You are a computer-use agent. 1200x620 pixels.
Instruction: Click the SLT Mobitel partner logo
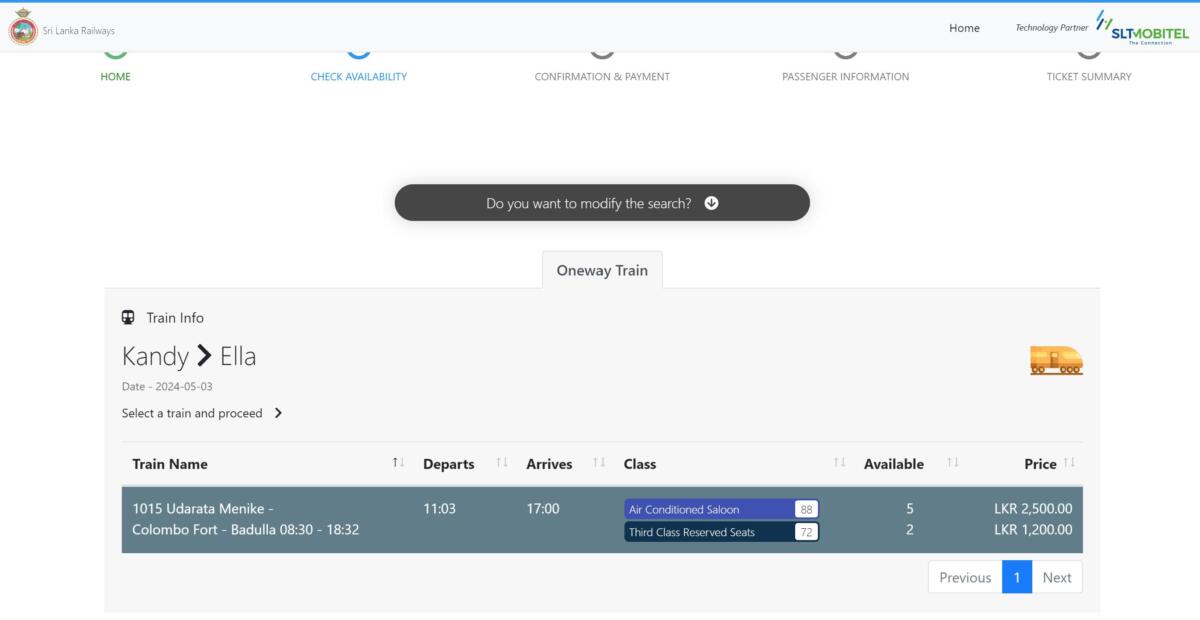1143,27
